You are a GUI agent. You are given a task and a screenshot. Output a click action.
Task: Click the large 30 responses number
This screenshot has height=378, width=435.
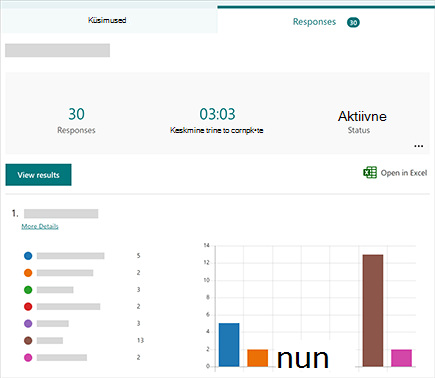pyautogui.click(x=76, y=114)
